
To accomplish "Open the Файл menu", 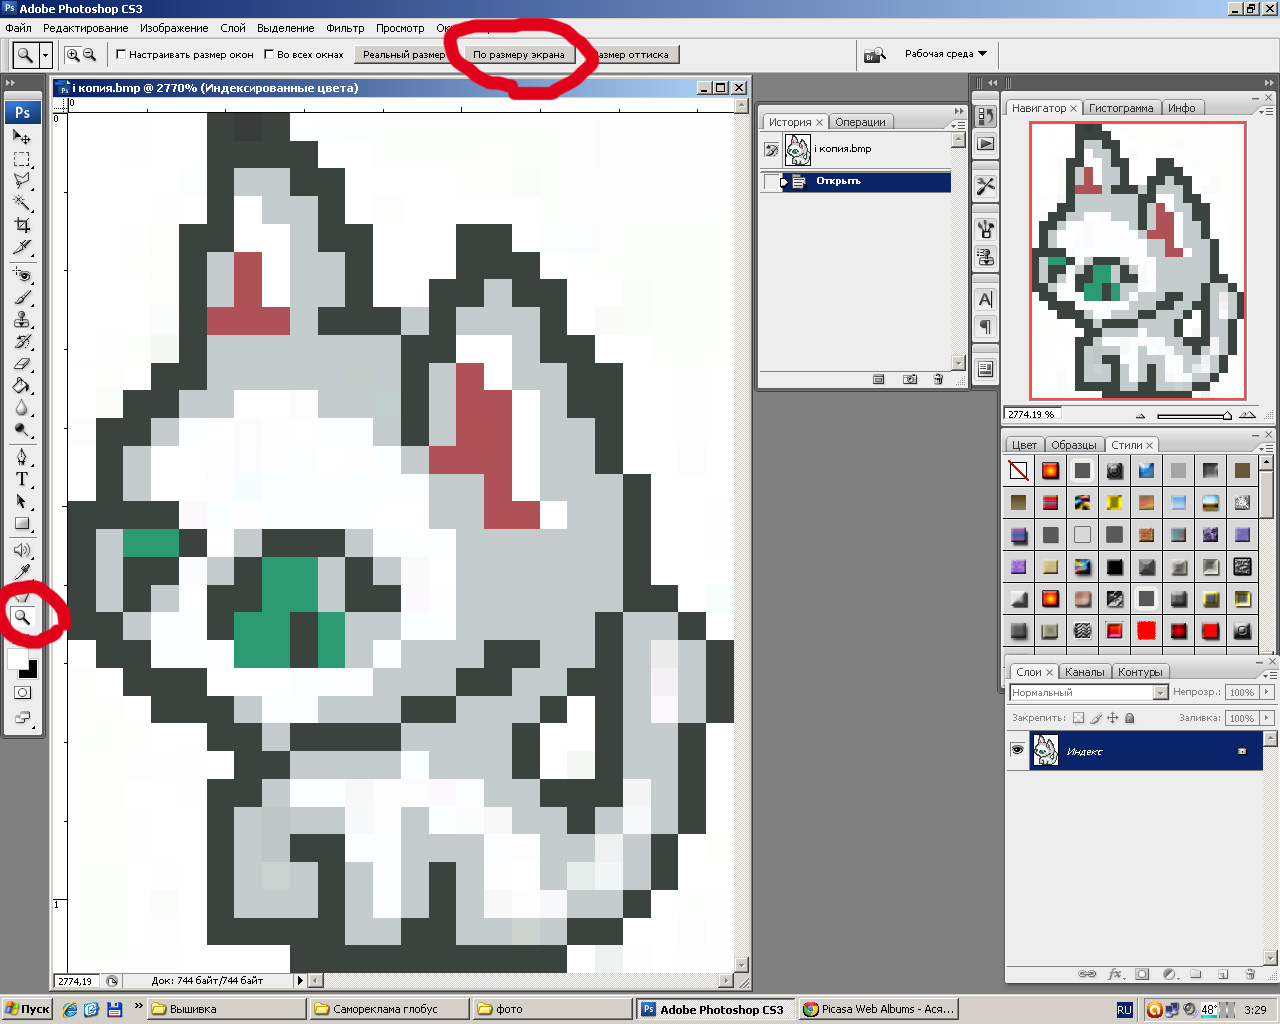I will [x=18, y=28].
